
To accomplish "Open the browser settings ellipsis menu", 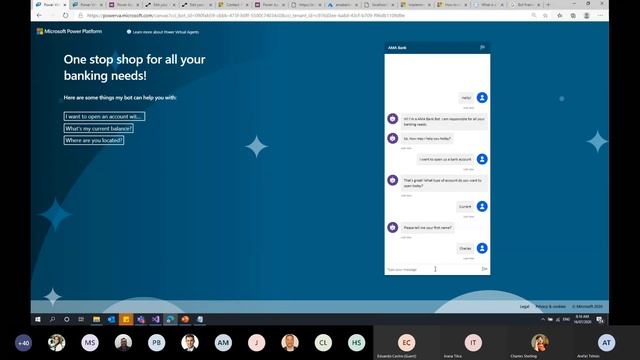I will pyautogui.click(x=600, y=16).
